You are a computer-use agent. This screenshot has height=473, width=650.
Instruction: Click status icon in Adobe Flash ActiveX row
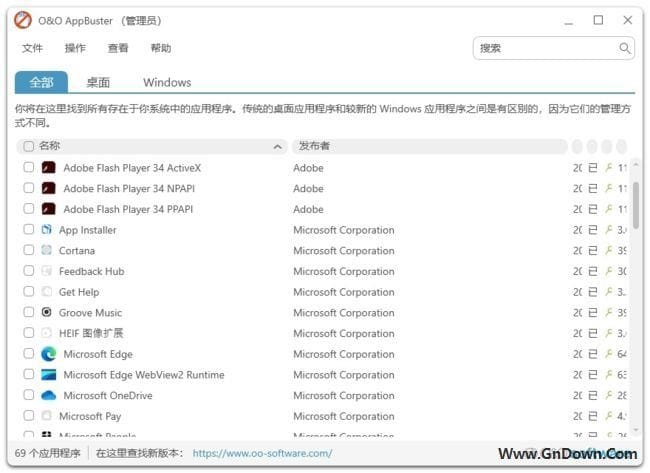[593, 167]
